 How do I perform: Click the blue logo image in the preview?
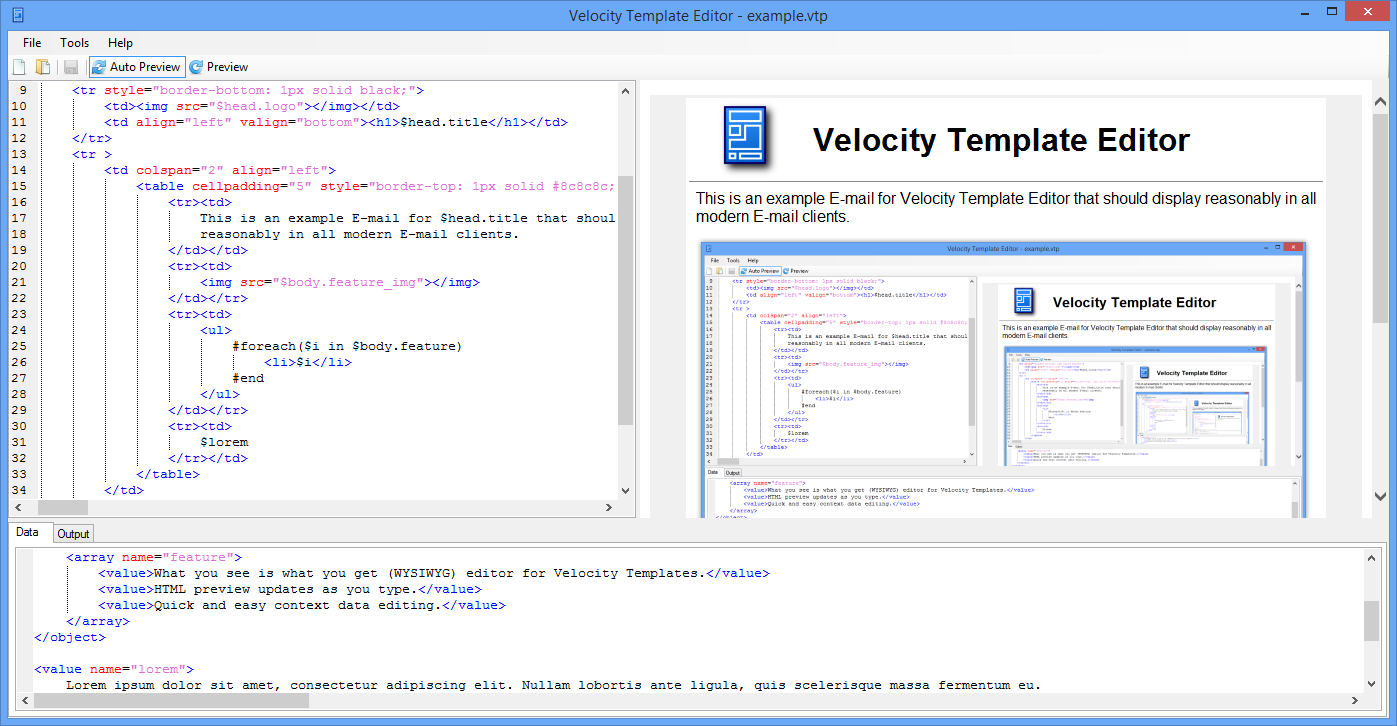(x=745, y=135)
